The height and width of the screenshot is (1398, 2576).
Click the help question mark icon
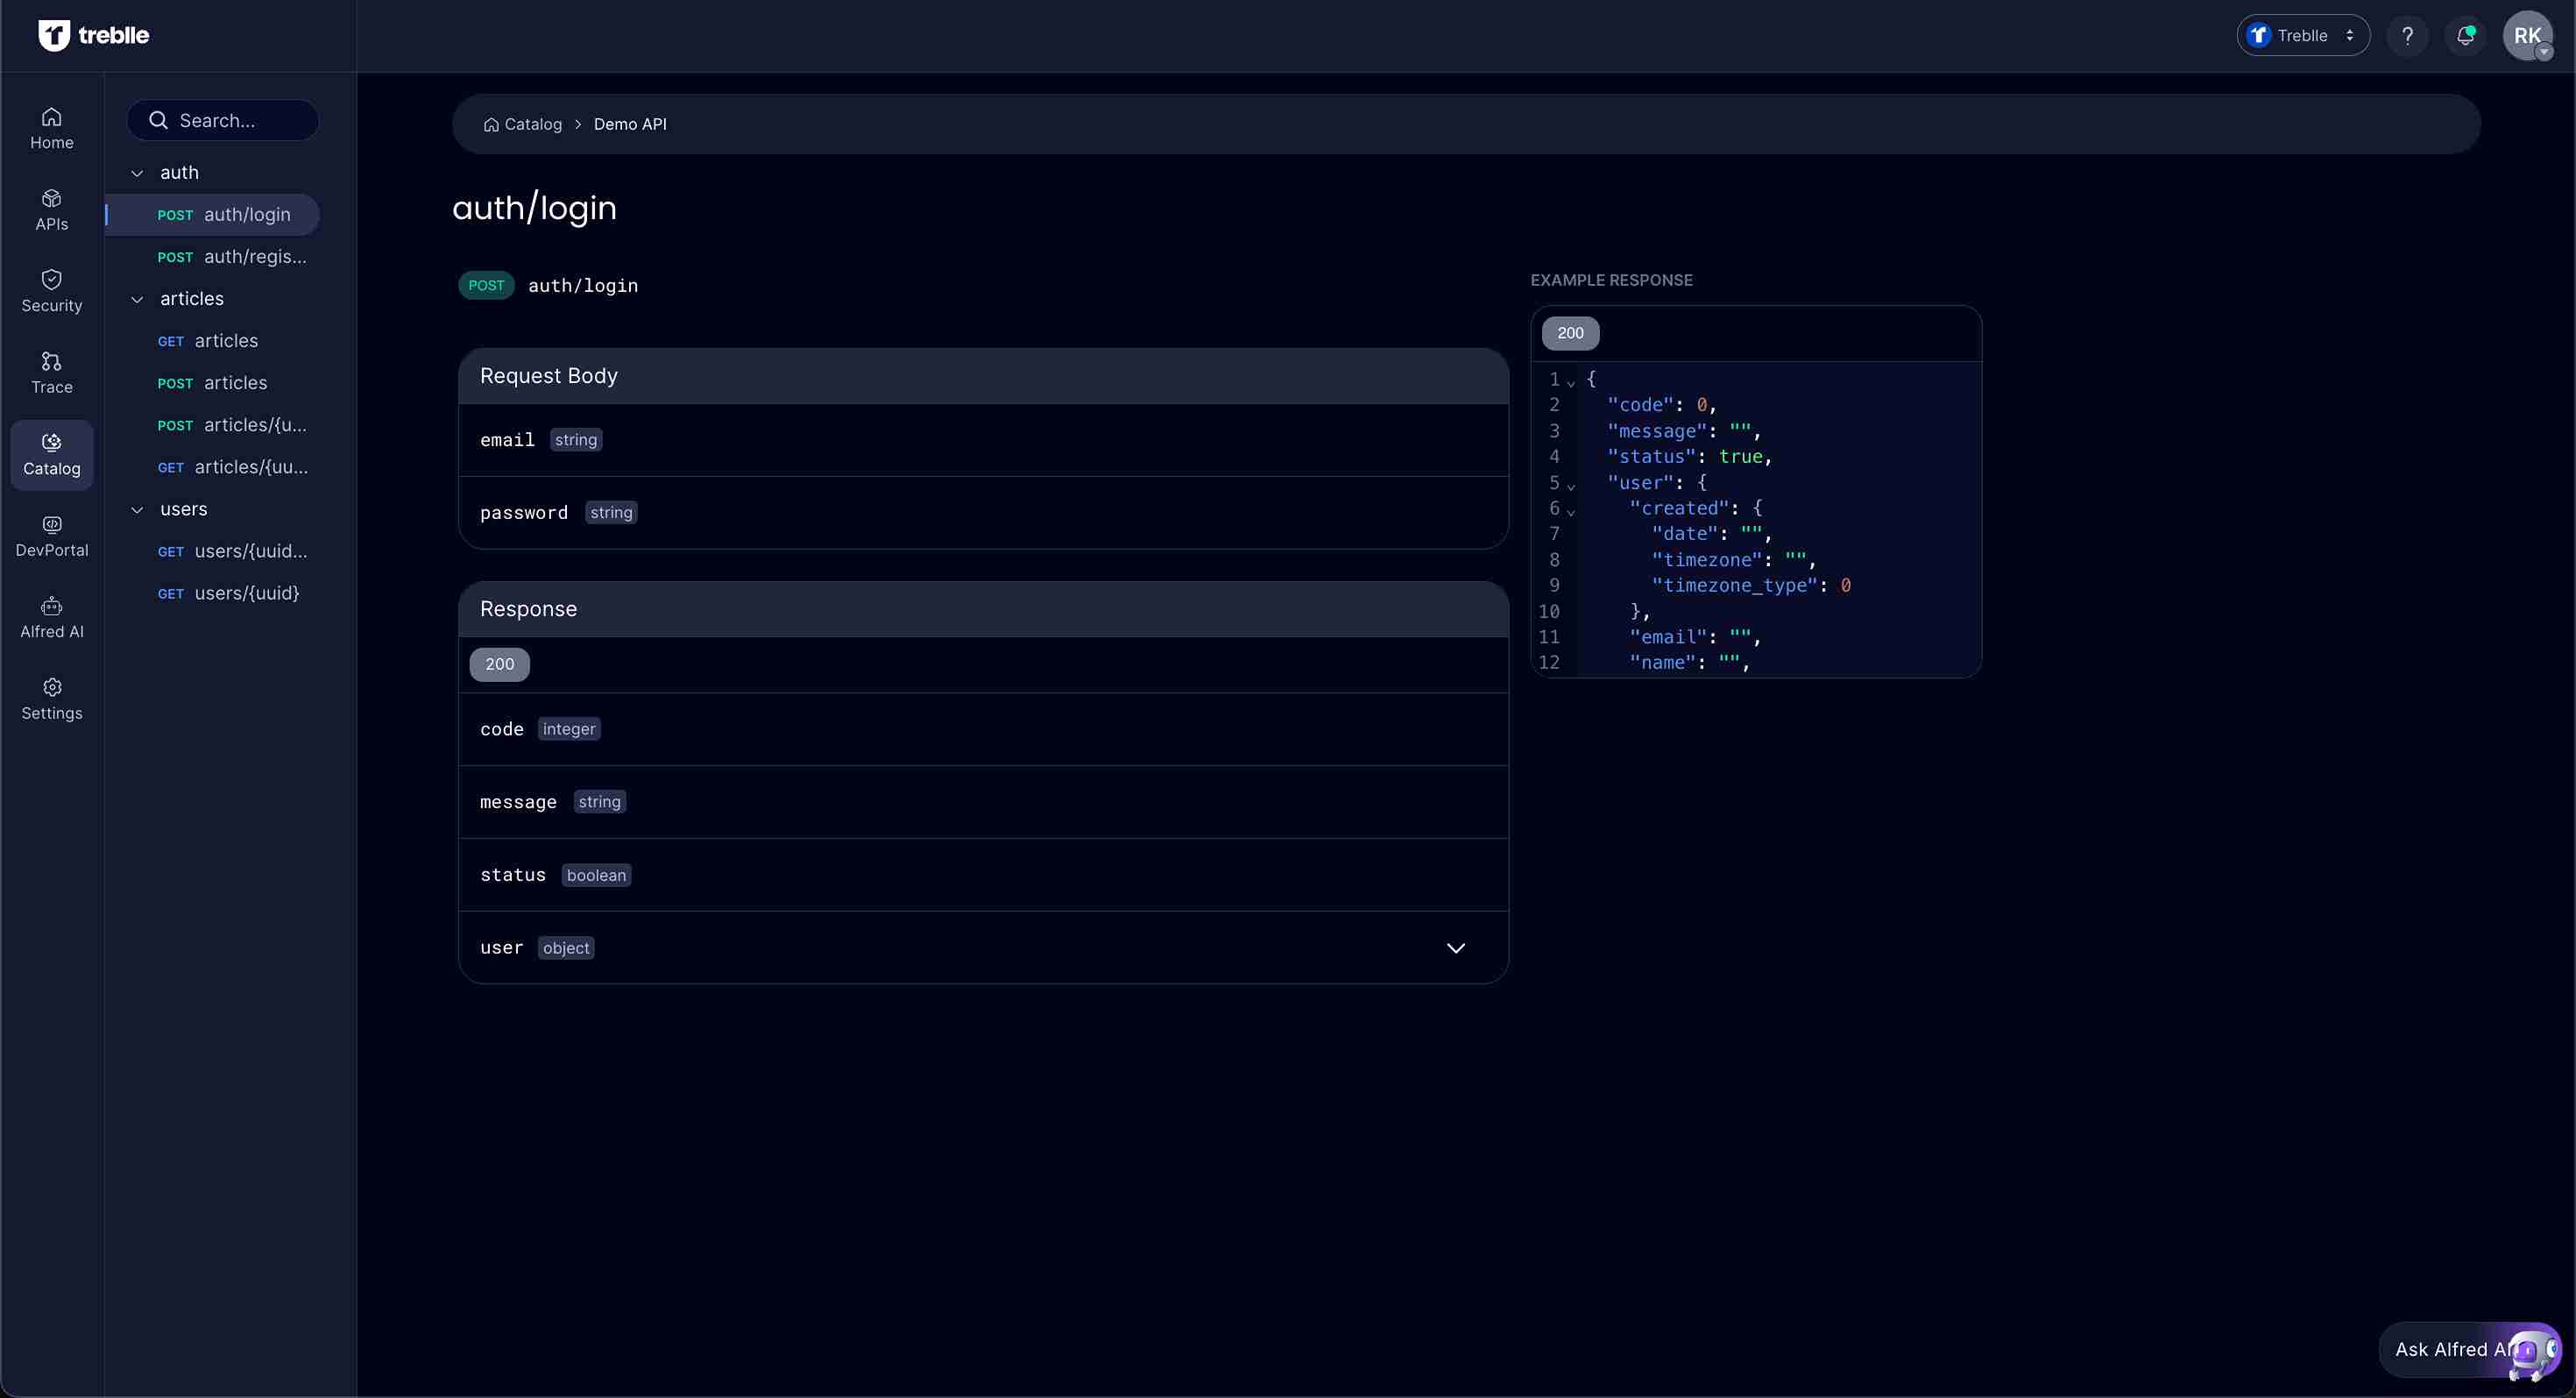2408,35
